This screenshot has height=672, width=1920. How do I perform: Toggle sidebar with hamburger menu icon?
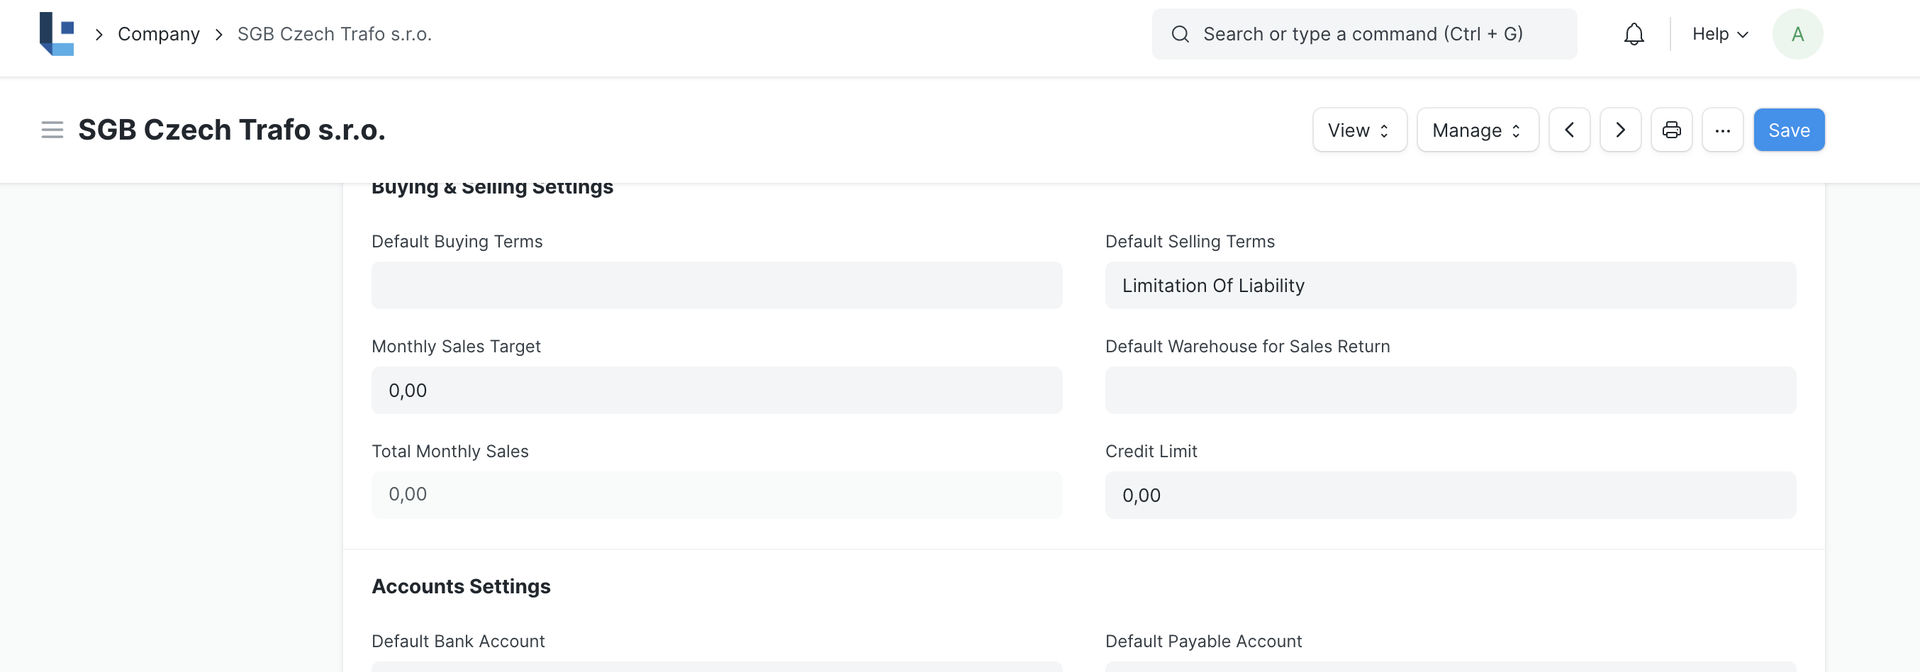pyautogui.click(x=52, y=130)
